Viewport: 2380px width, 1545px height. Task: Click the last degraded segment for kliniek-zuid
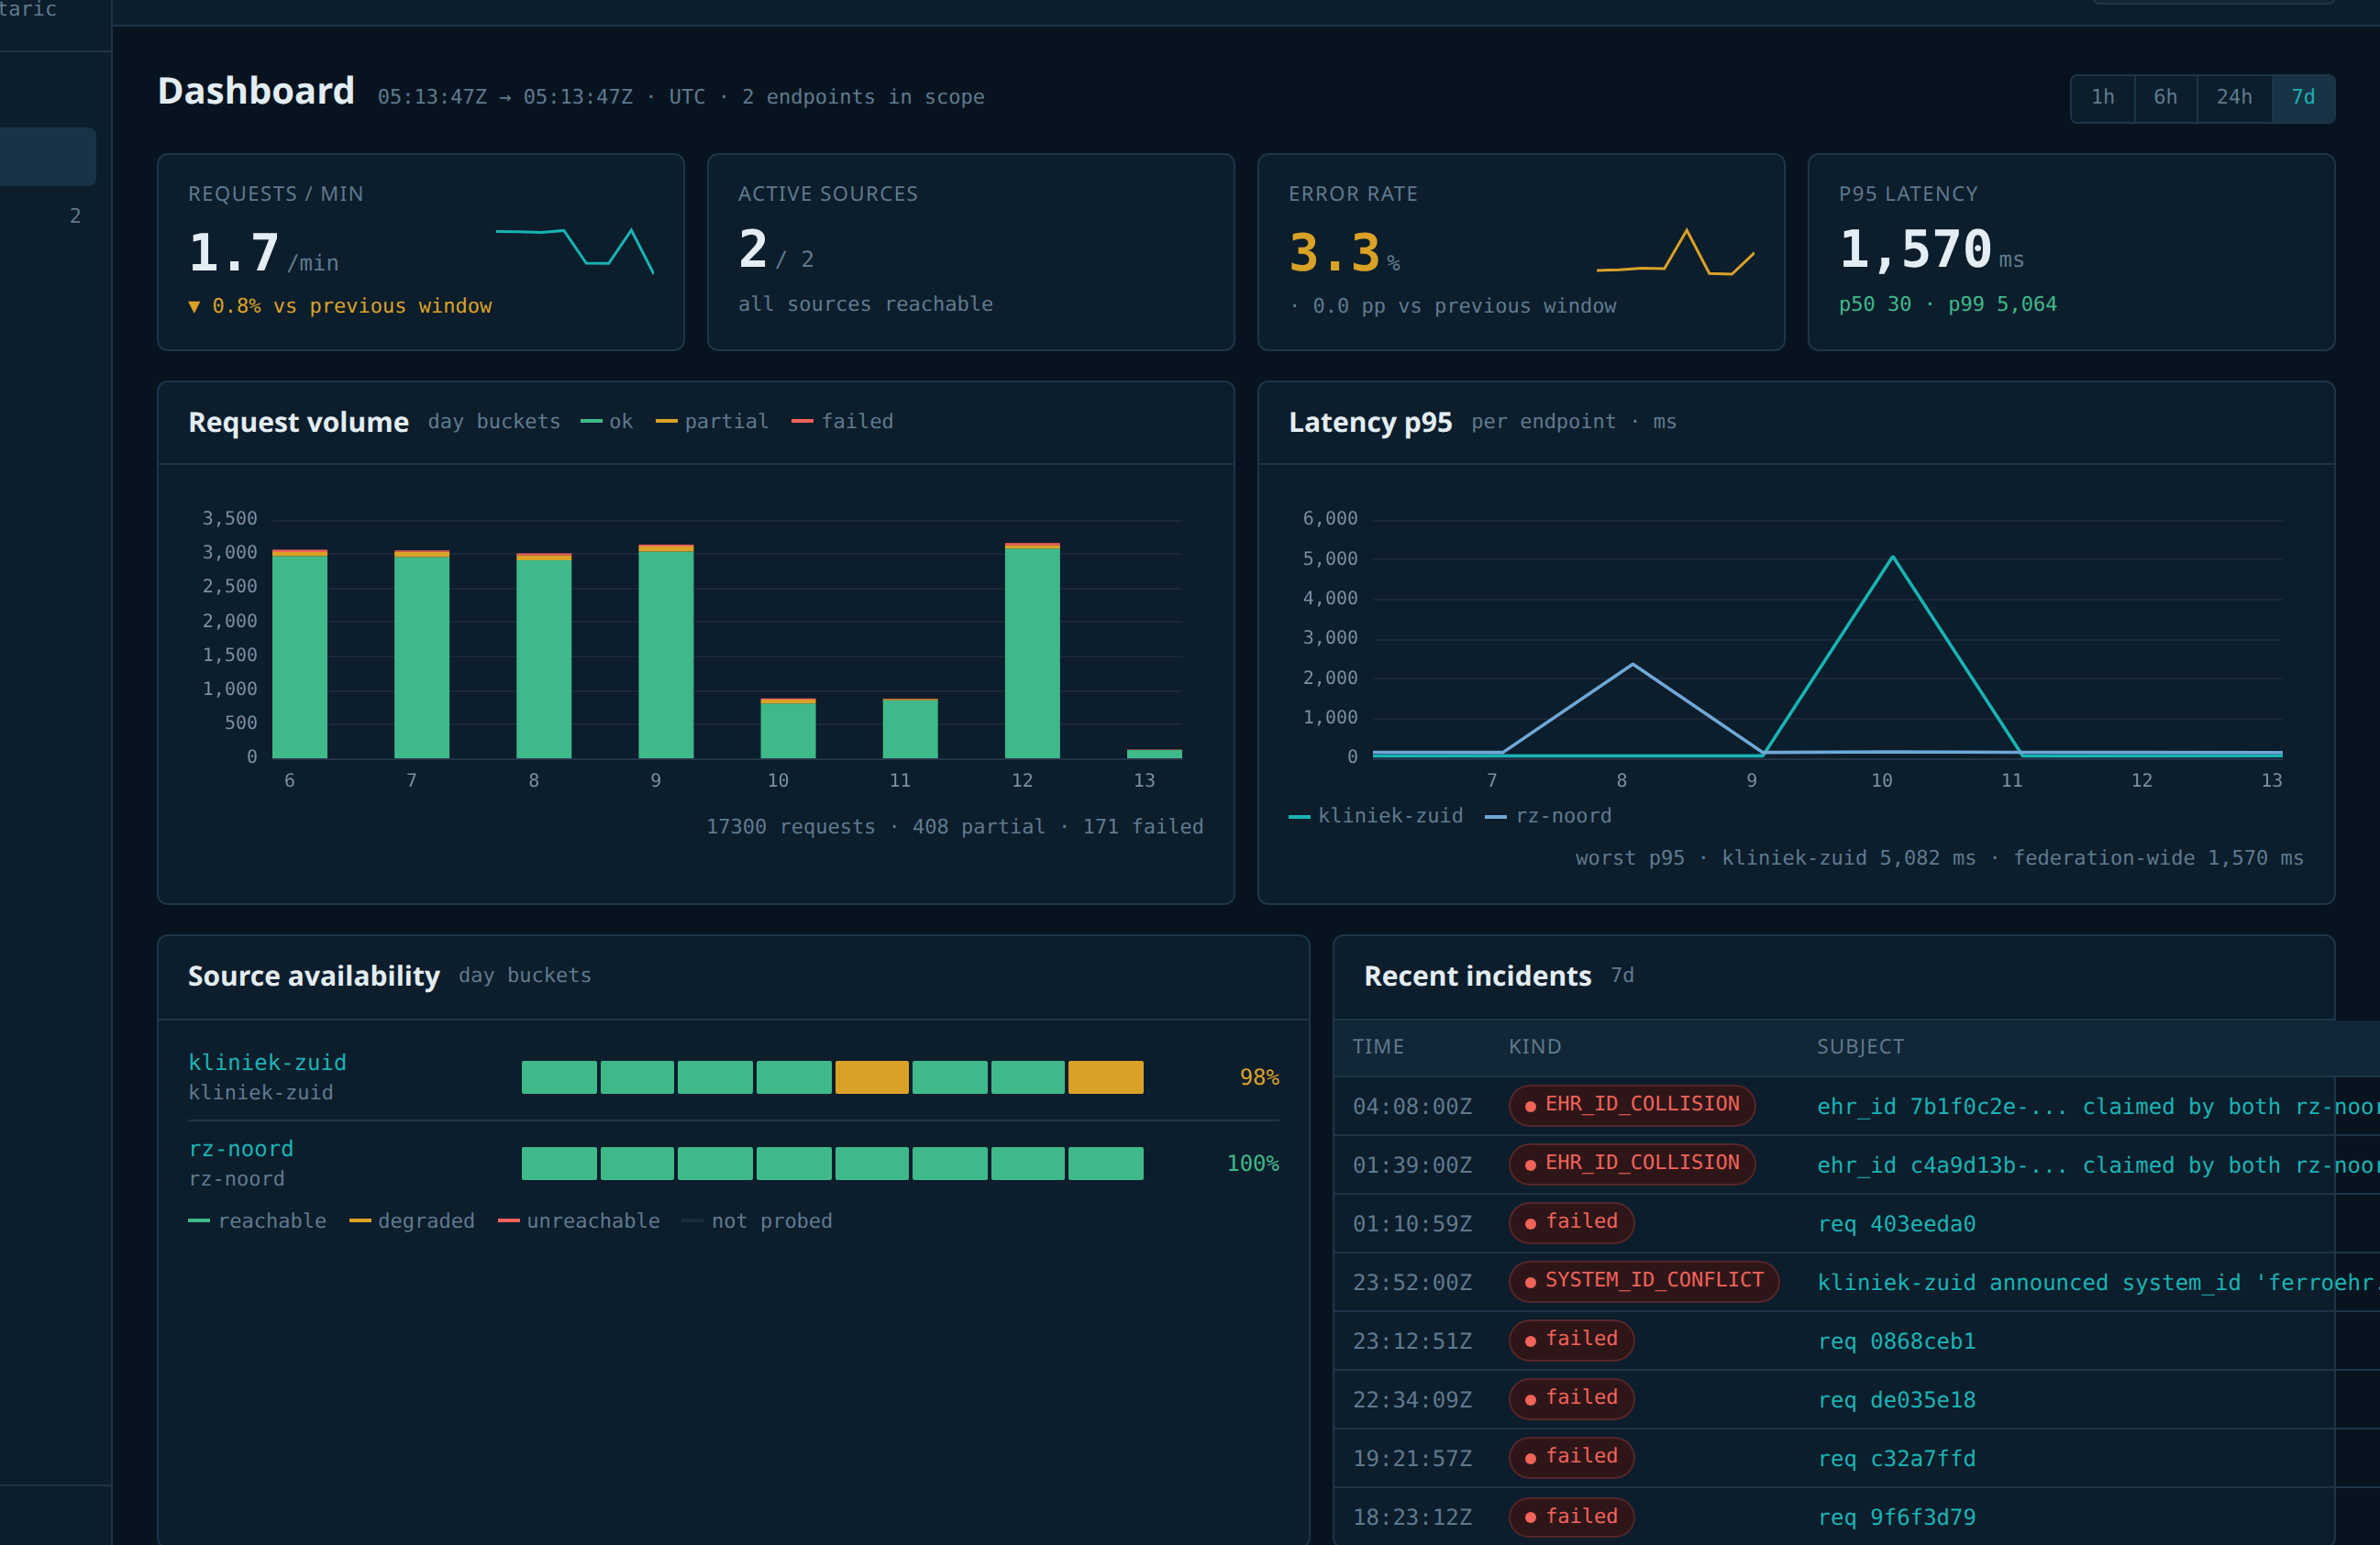coord(1105,1077)
